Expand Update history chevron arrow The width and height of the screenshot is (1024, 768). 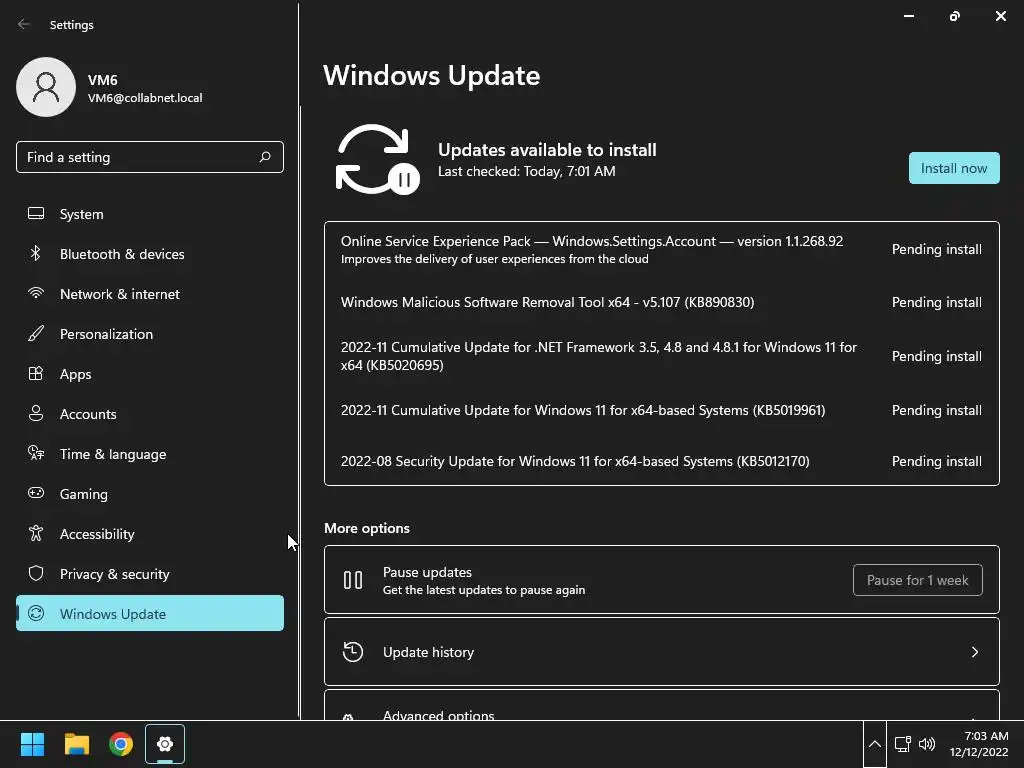(974, 652)
